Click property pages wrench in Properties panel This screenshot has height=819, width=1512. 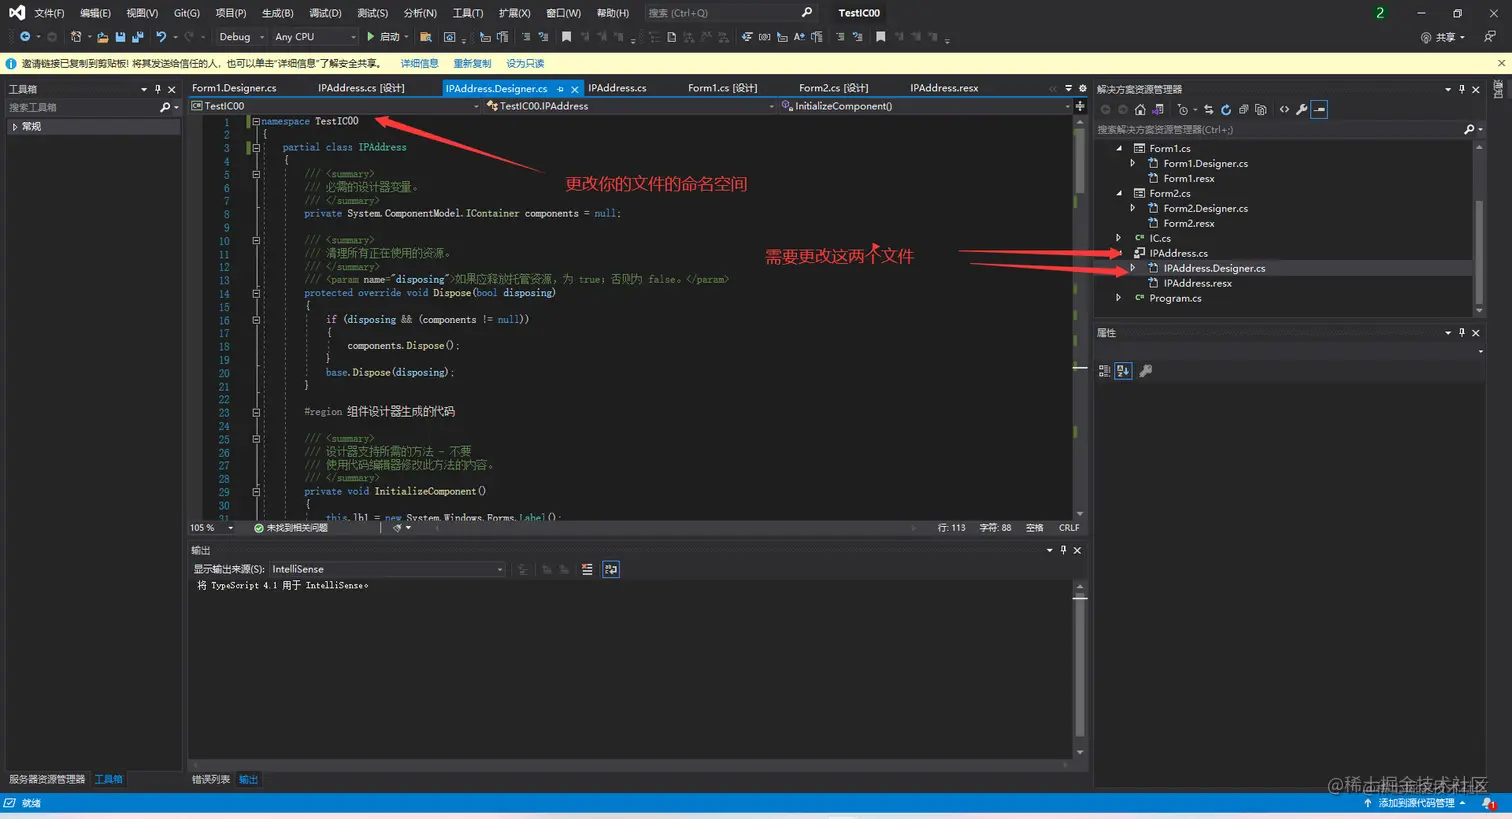(x=1146, y=371)
